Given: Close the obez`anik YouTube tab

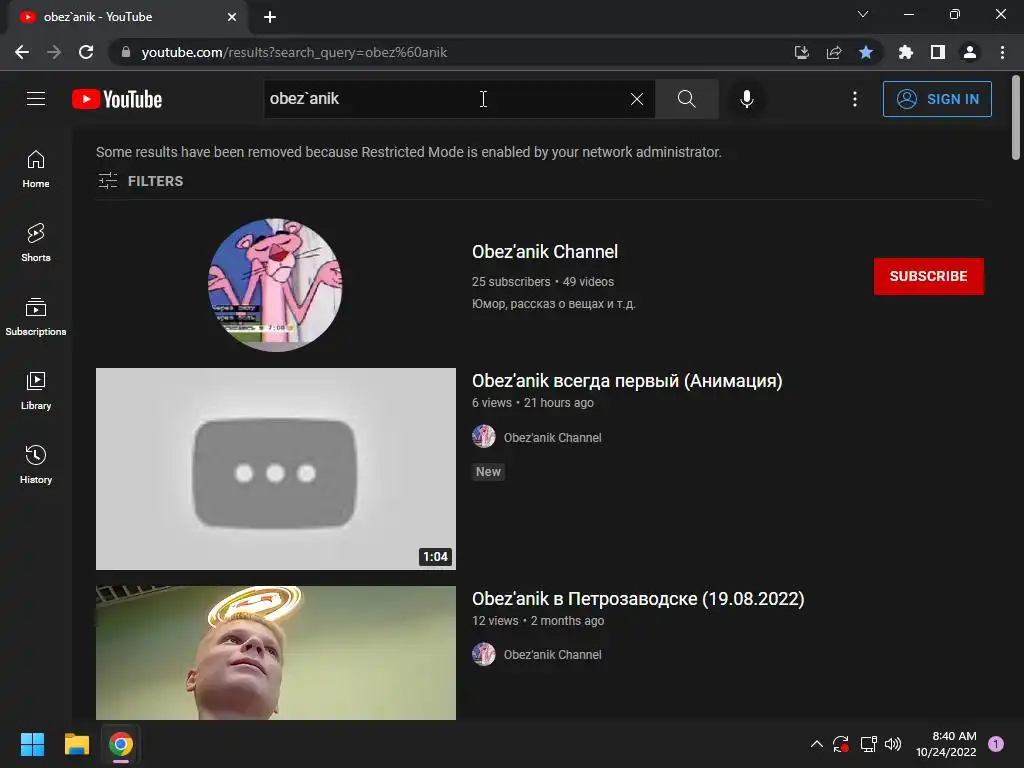Looking at the screenshot, I should [232, 17].
